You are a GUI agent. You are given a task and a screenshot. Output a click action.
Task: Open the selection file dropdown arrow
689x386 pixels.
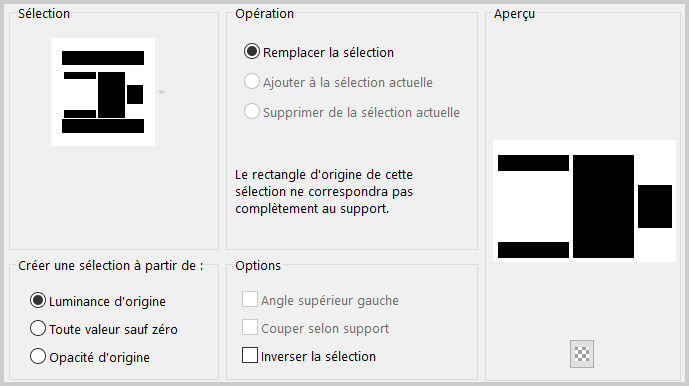162,92
